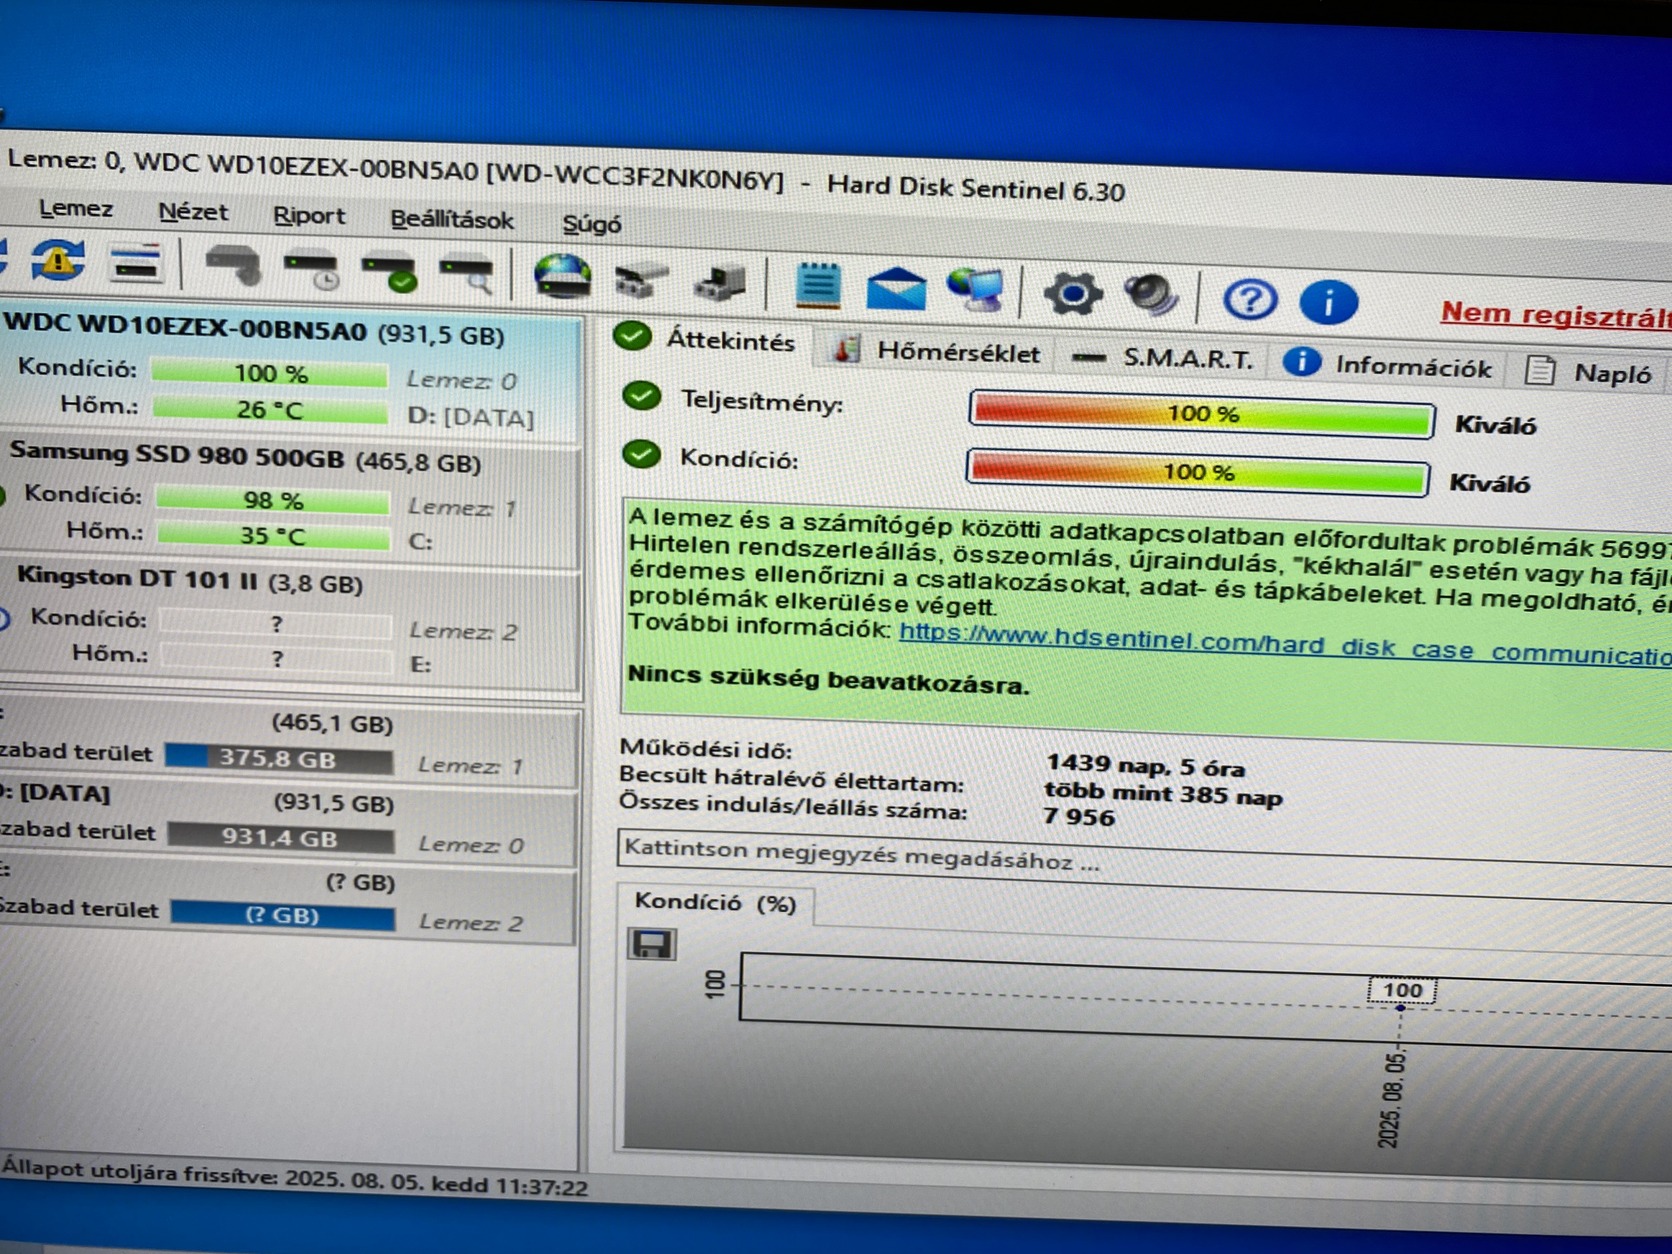Screen dimensions: 1672x1254
Task: Click the refresh icon with yellow warning sign
Action: [58, 260]
